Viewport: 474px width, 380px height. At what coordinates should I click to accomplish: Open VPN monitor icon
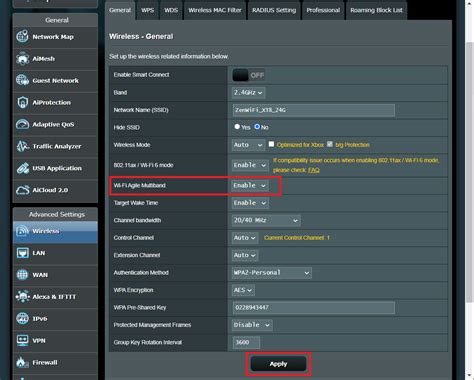(22, 340)
